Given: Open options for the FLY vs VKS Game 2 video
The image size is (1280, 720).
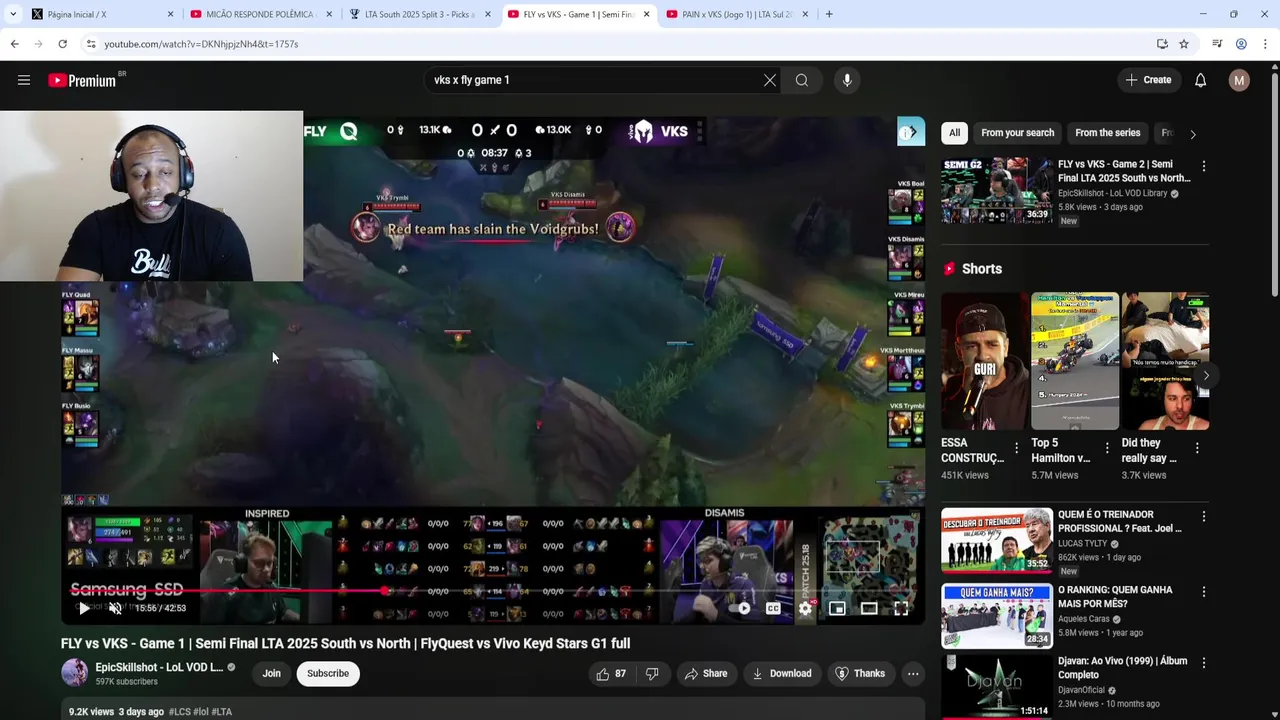Looking at the screenshot, I should tap(1203, 166).
